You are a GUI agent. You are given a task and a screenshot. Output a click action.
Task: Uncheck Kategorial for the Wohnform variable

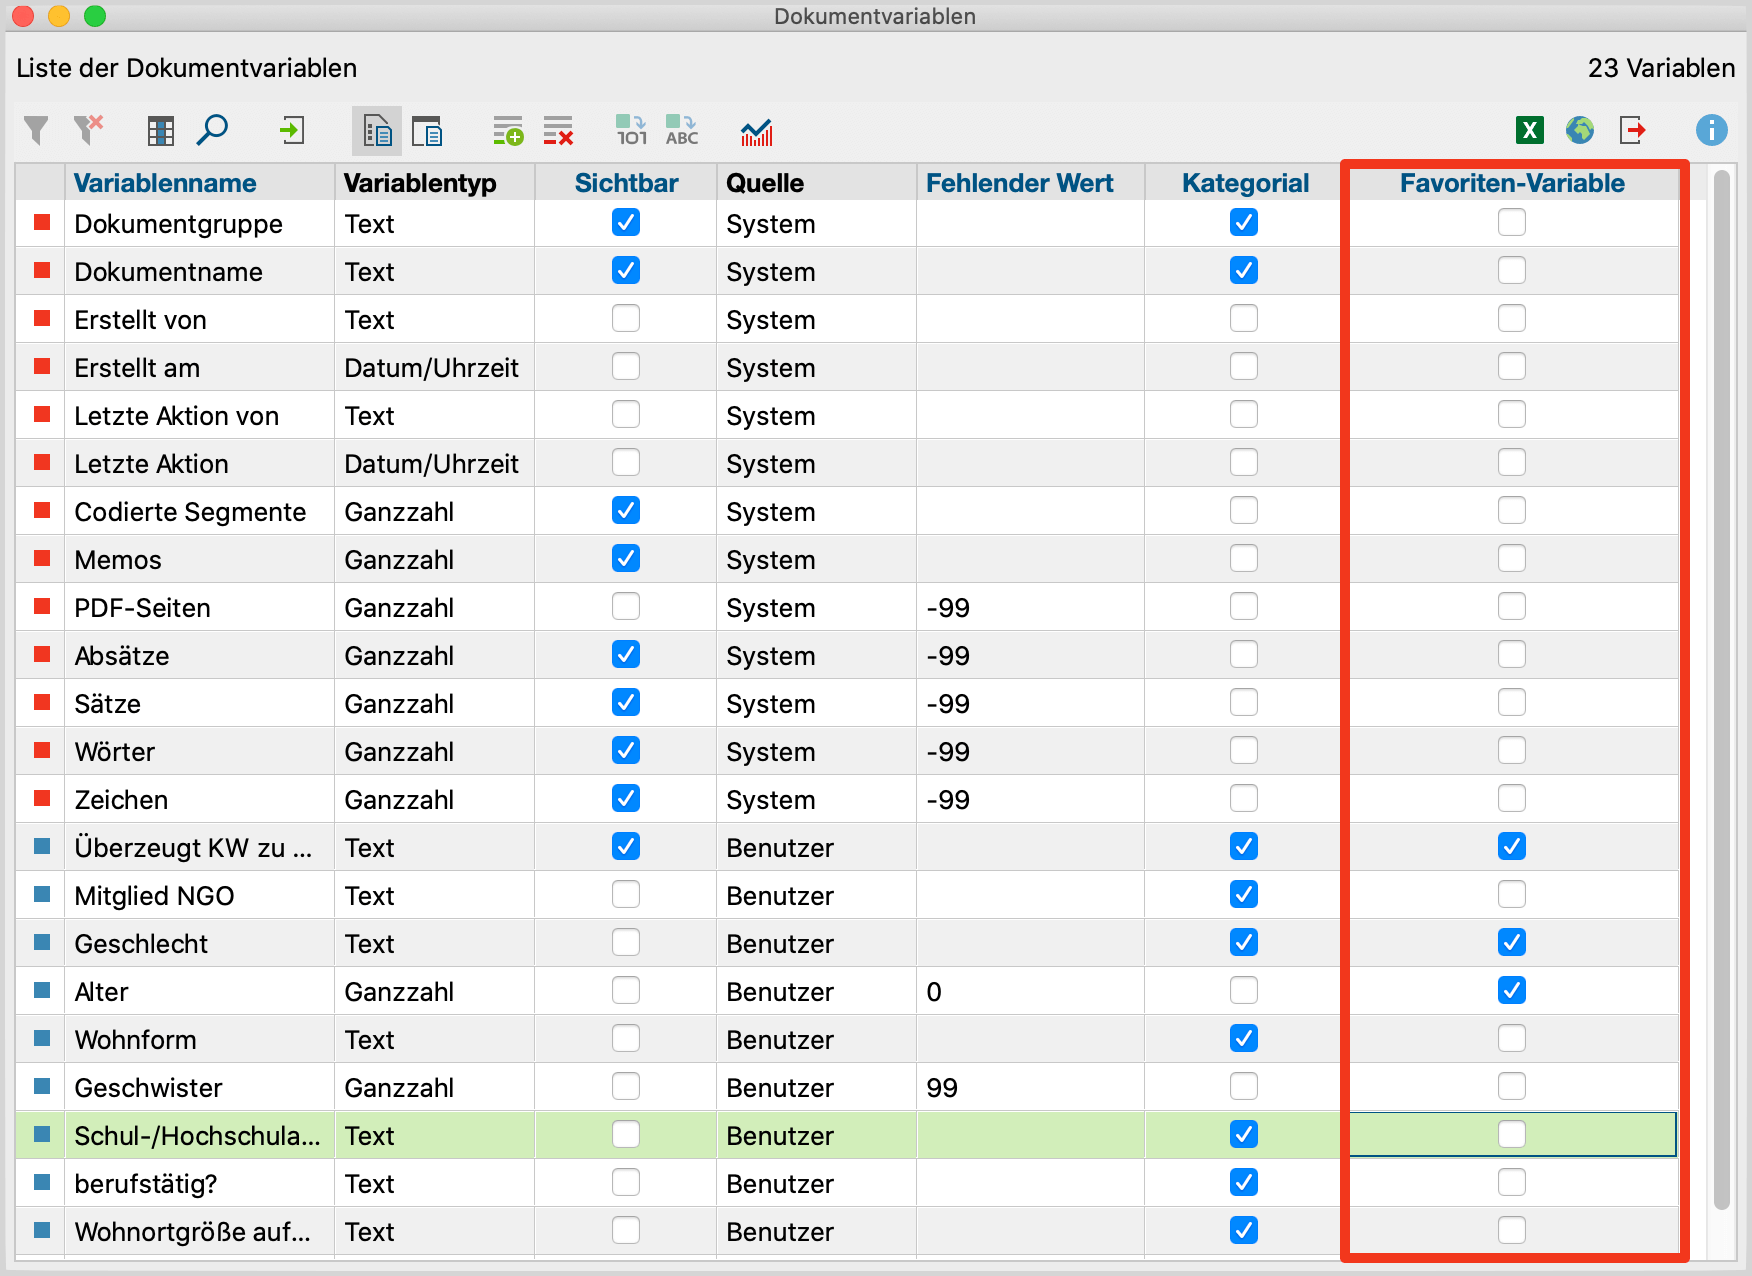pyautogui.click(x=1243, y=1038)
